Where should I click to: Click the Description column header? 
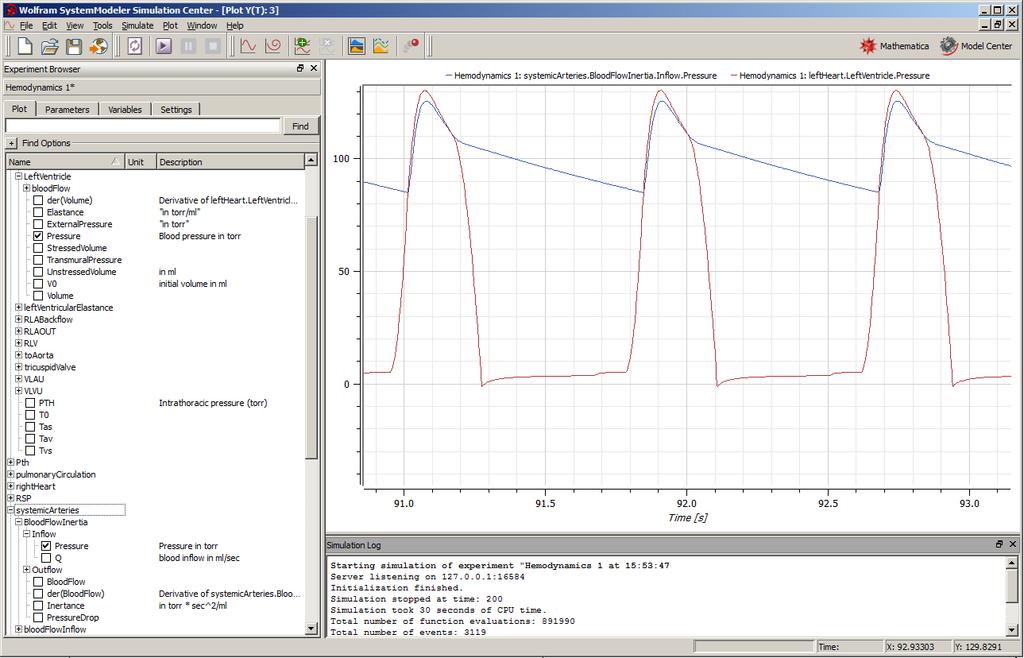pyautogui.click(x=231, y=162)
